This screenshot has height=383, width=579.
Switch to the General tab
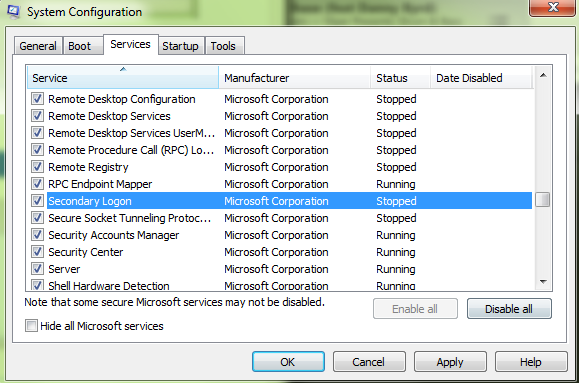pos(38,46)
